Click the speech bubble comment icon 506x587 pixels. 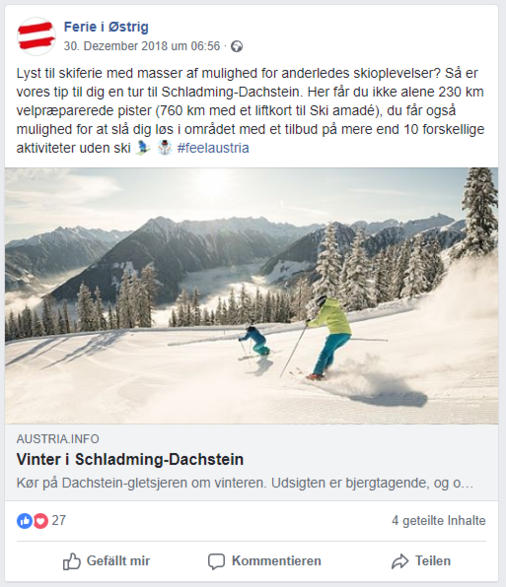pos(216,561)
